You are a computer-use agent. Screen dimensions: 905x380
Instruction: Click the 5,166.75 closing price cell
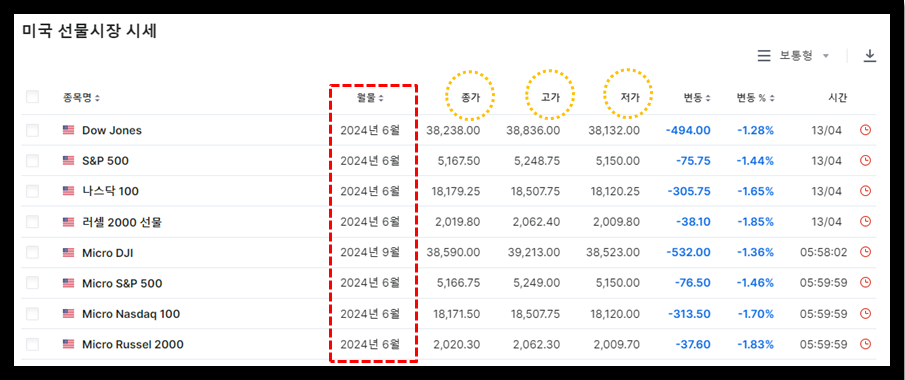click(x=459, y=283)
